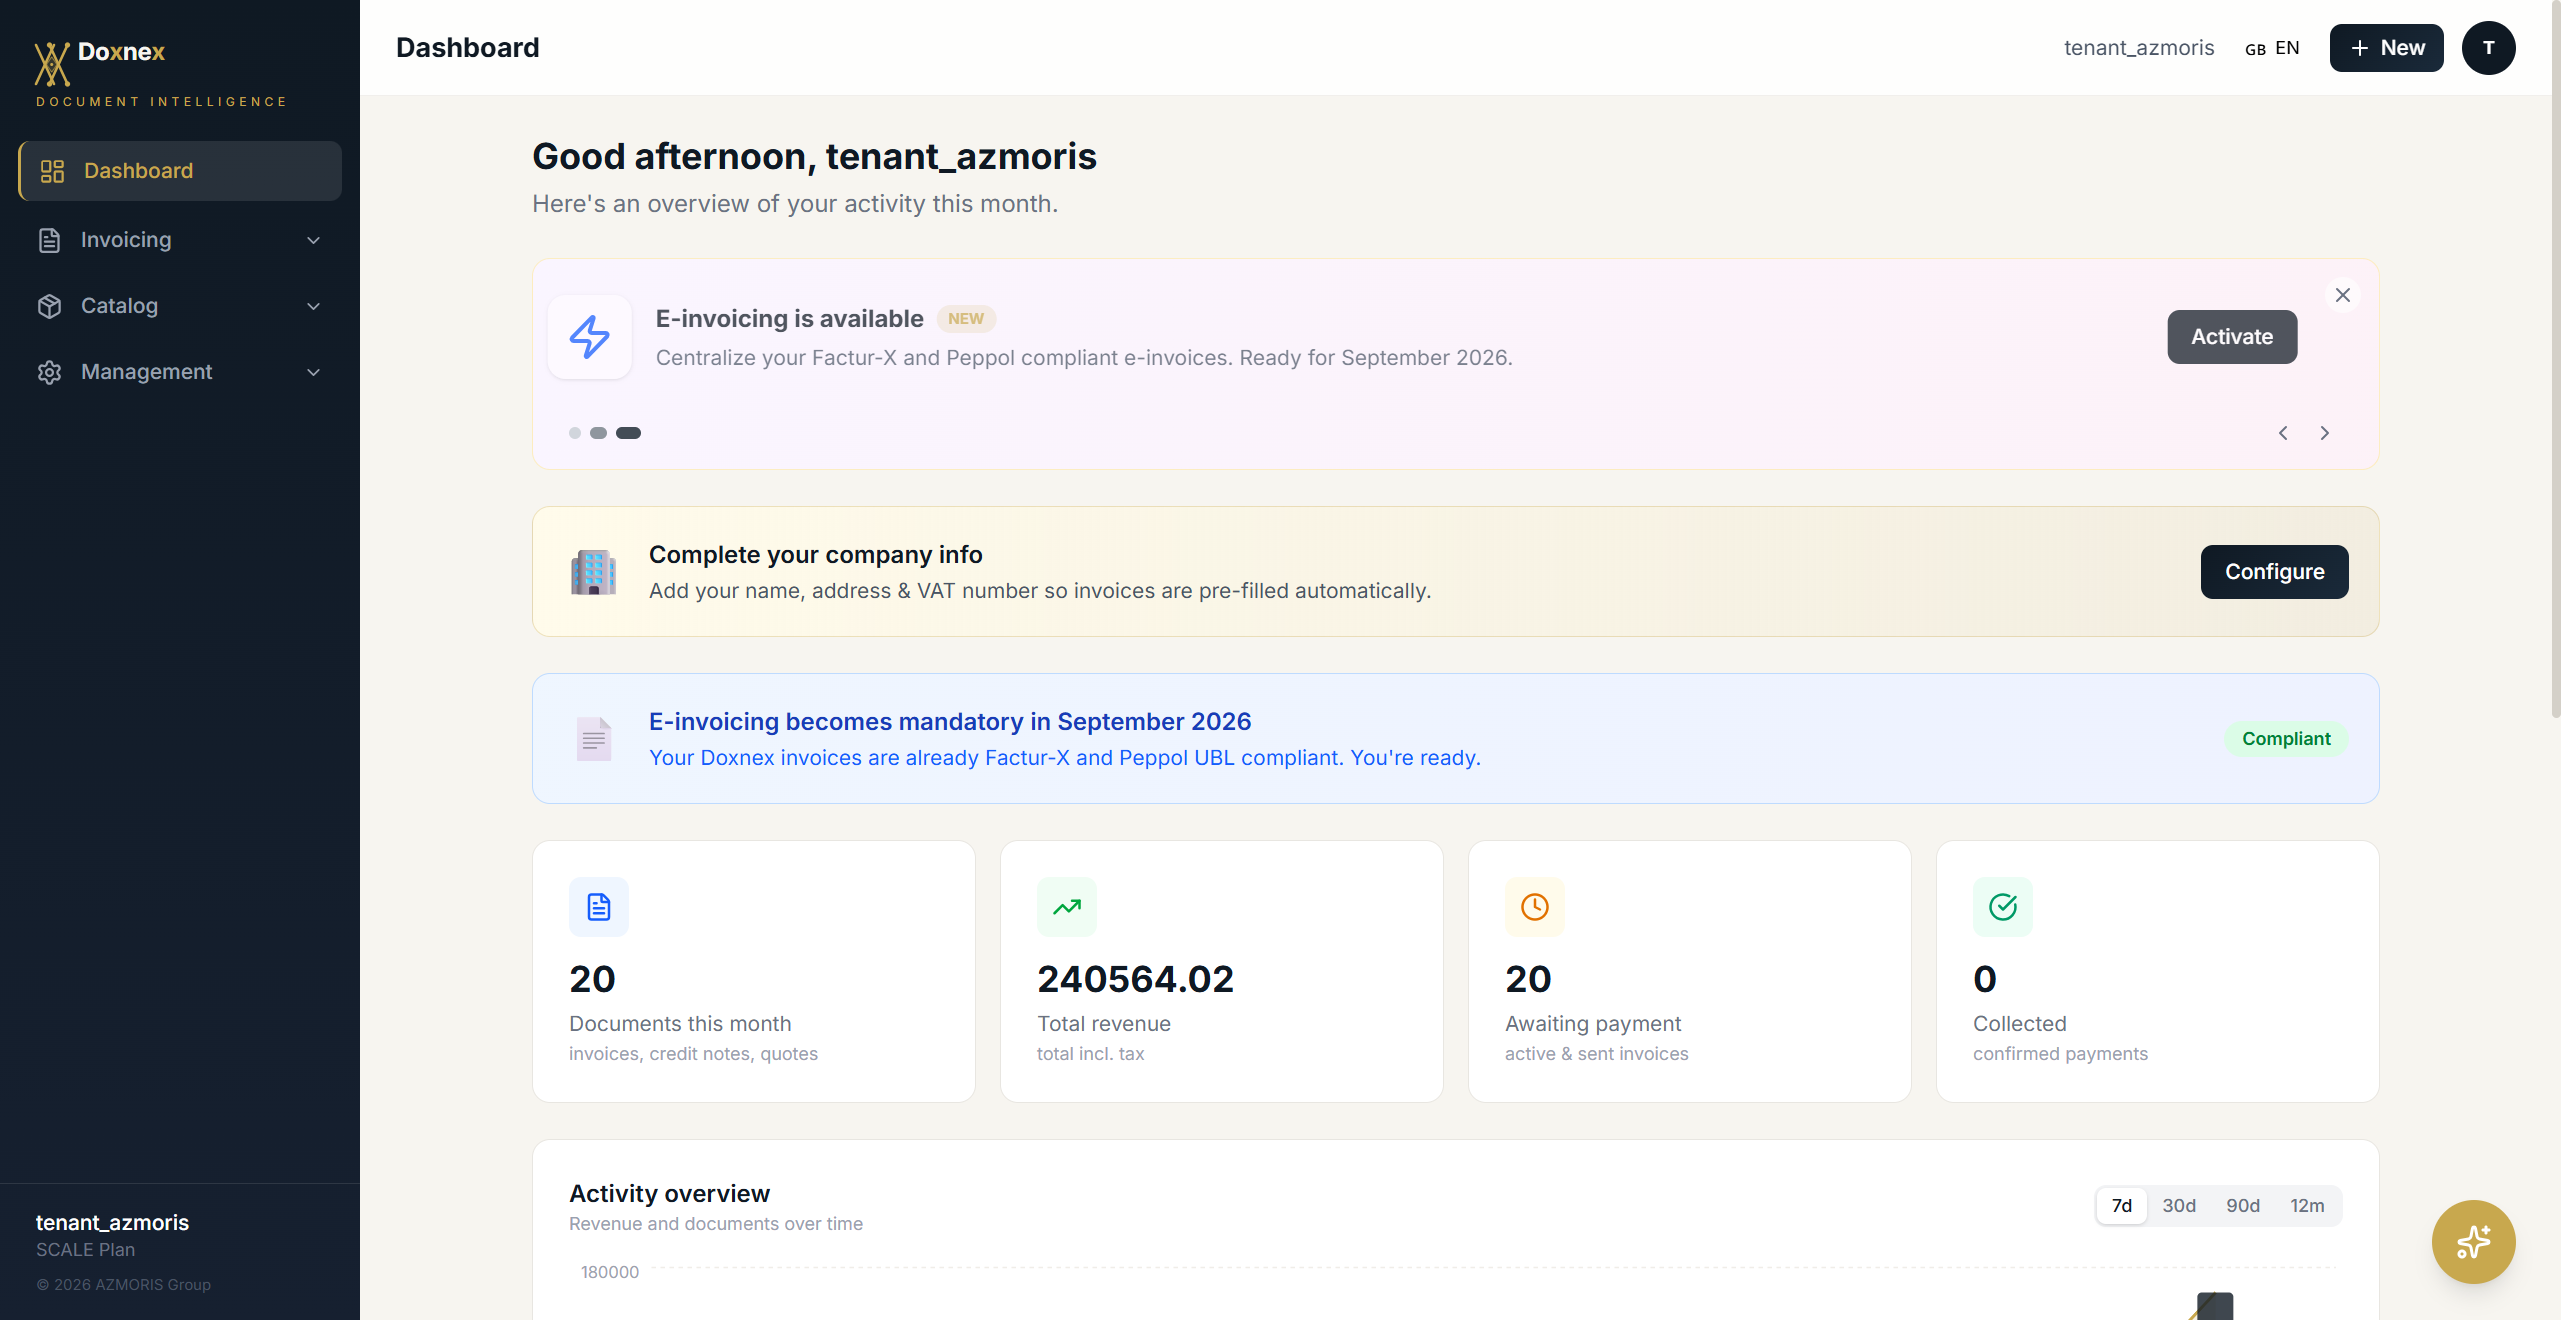Click 'Collected' label

coord(2020,1024)
